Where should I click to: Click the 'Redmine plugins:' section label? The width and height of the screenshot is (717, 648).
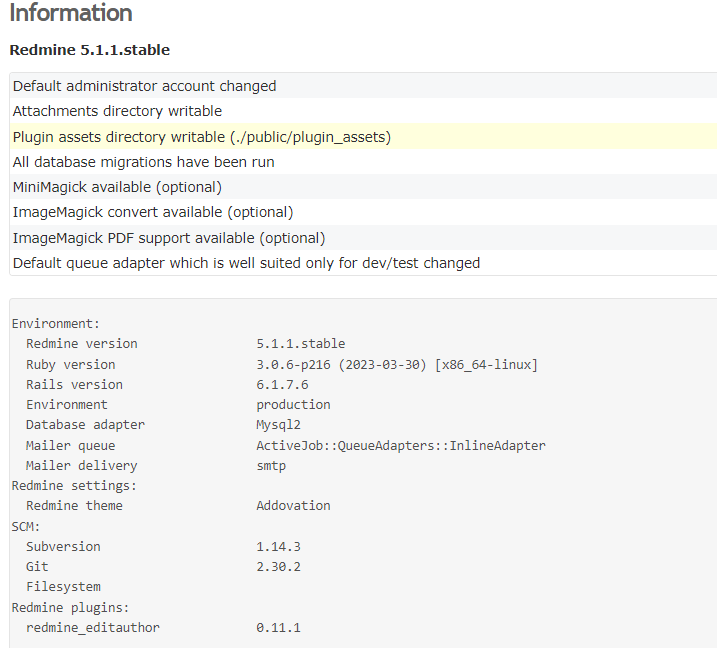pos(70,607)
